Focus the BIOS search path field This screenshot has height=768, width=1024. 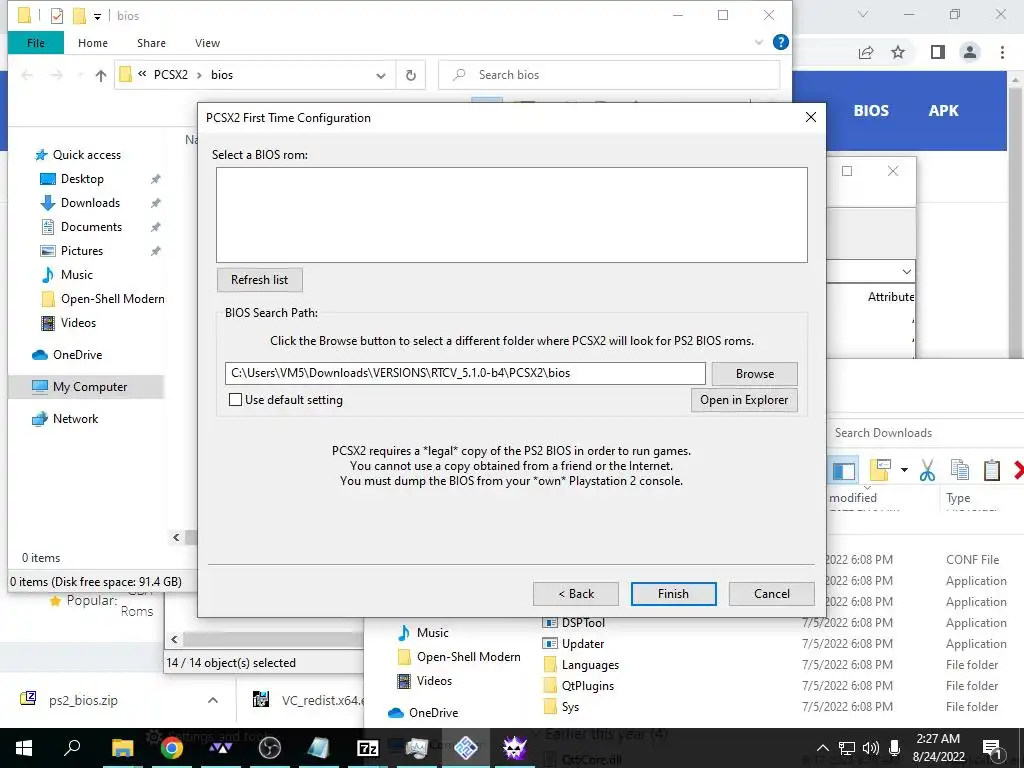tap(465, 373)
